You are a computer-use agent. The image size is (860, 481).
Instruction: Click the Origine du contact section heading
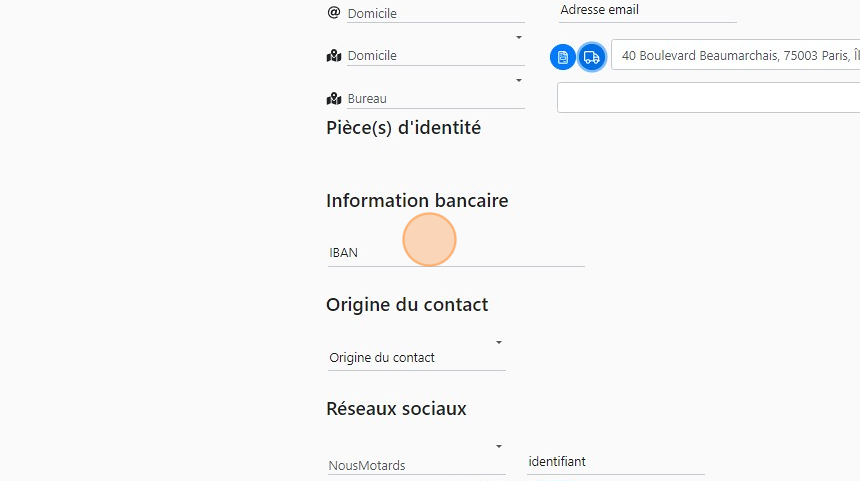(x=407, y=305)
